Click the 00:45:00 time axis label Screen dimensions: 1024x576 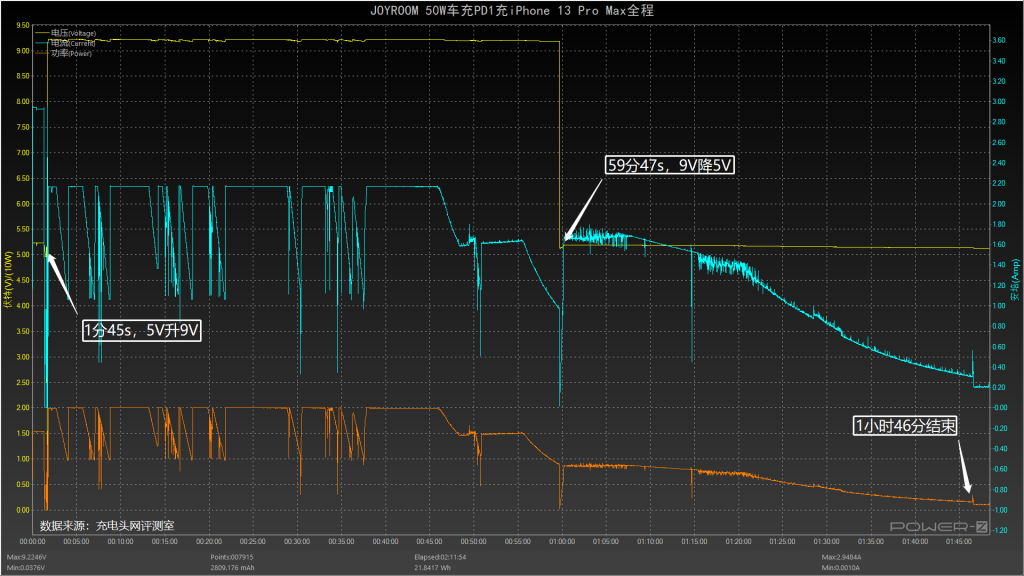(x=430, y=541)
